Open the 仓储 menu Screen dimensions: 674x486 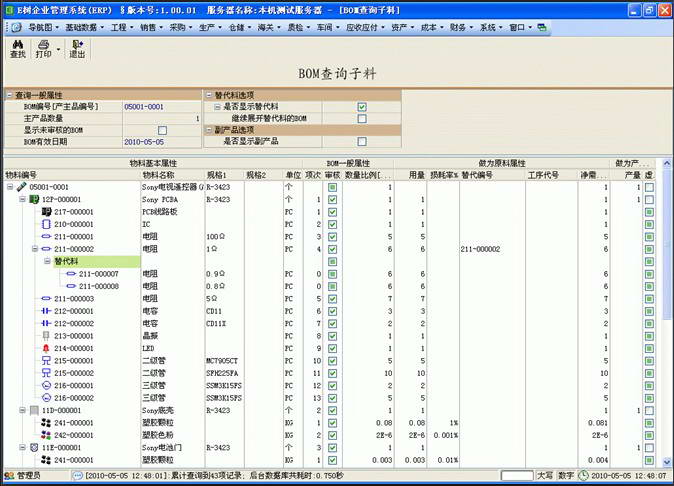(x=239, y=28)
